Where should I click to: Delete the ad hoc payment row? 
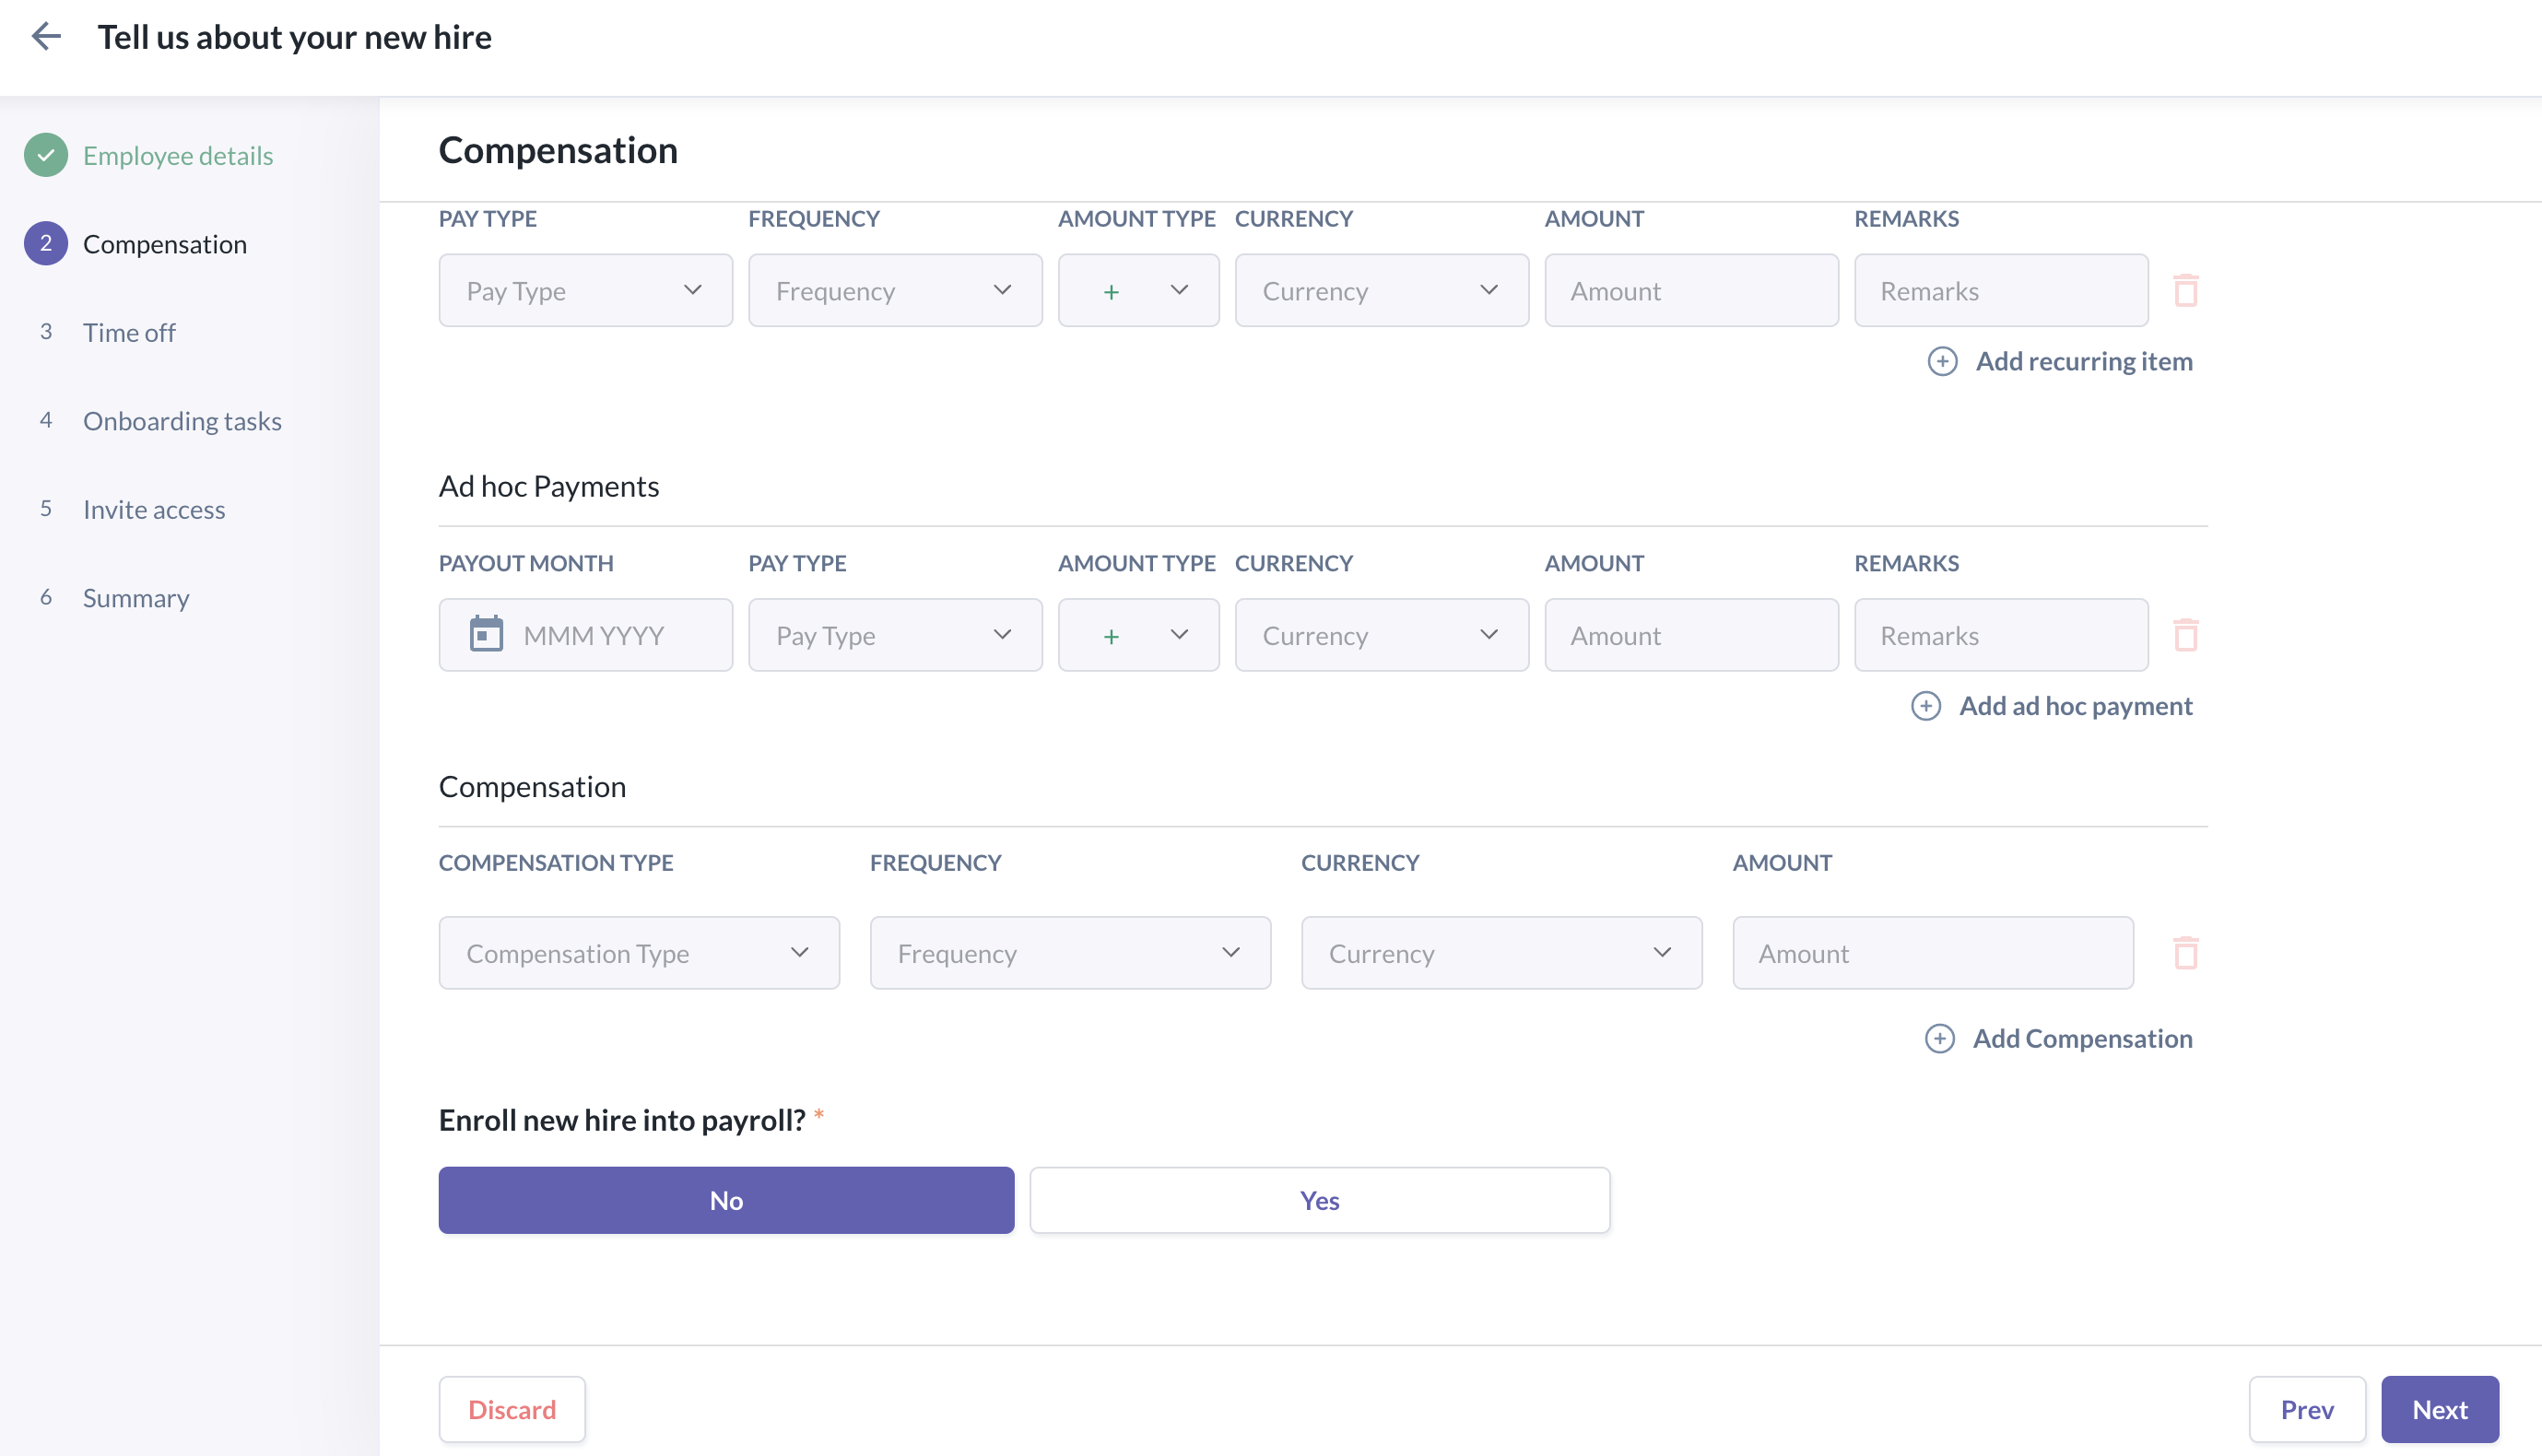pos(2185,635)
